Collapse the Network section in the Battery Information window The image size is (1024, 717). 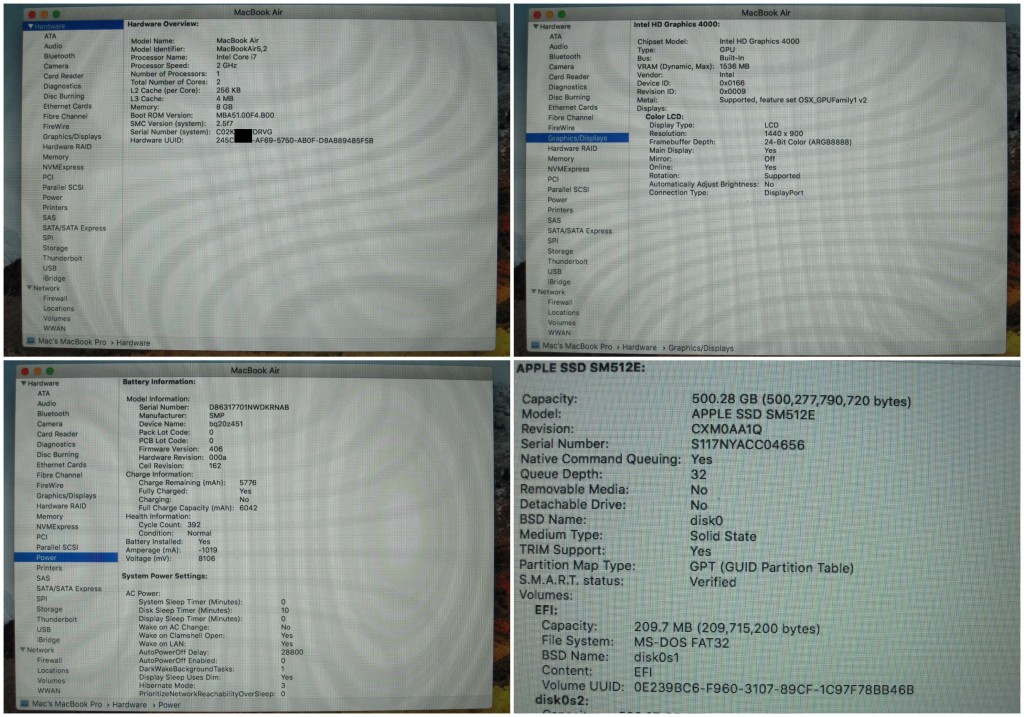click(23, 650)
